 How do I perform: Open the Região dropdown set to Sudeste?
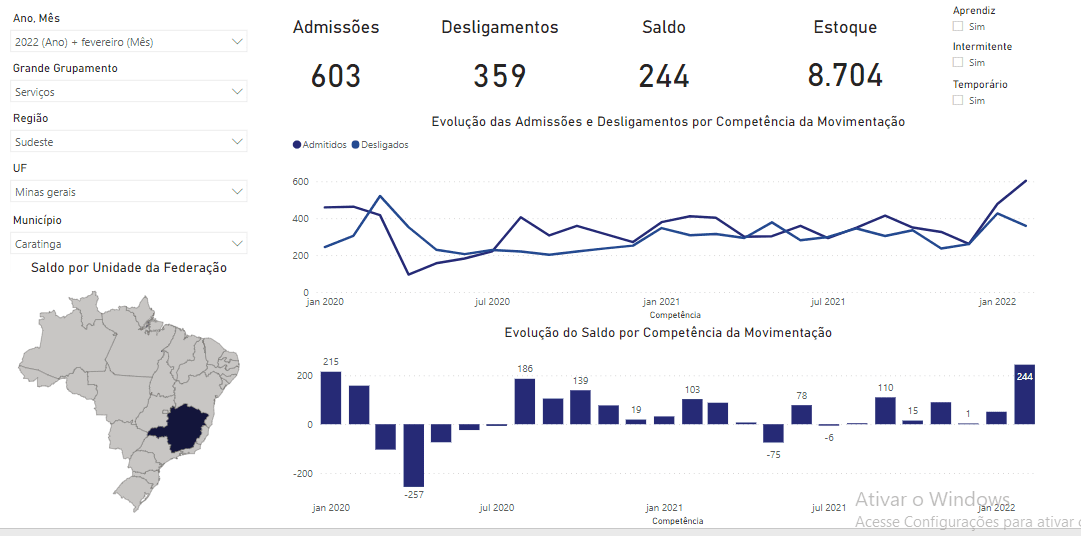tap(129, 142)
